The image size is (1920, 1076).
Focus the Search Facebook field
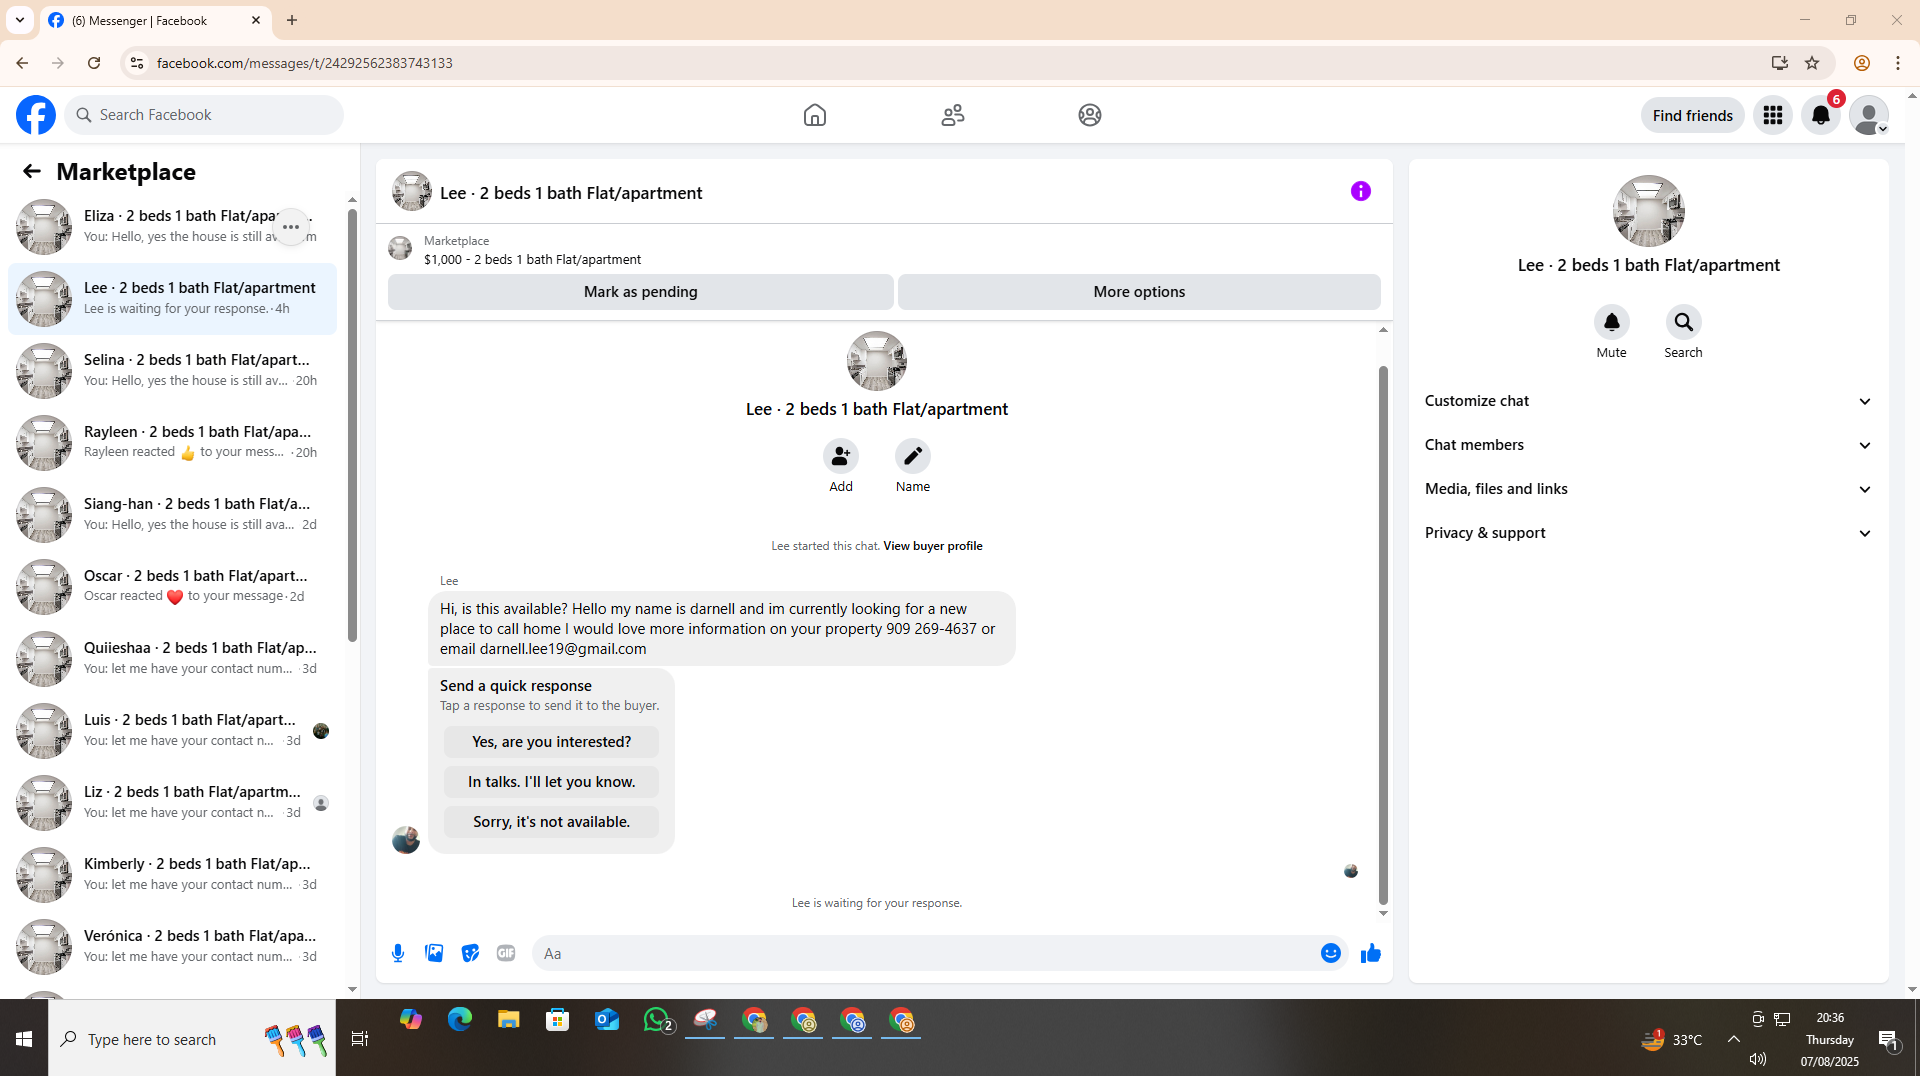pos(204,115)
